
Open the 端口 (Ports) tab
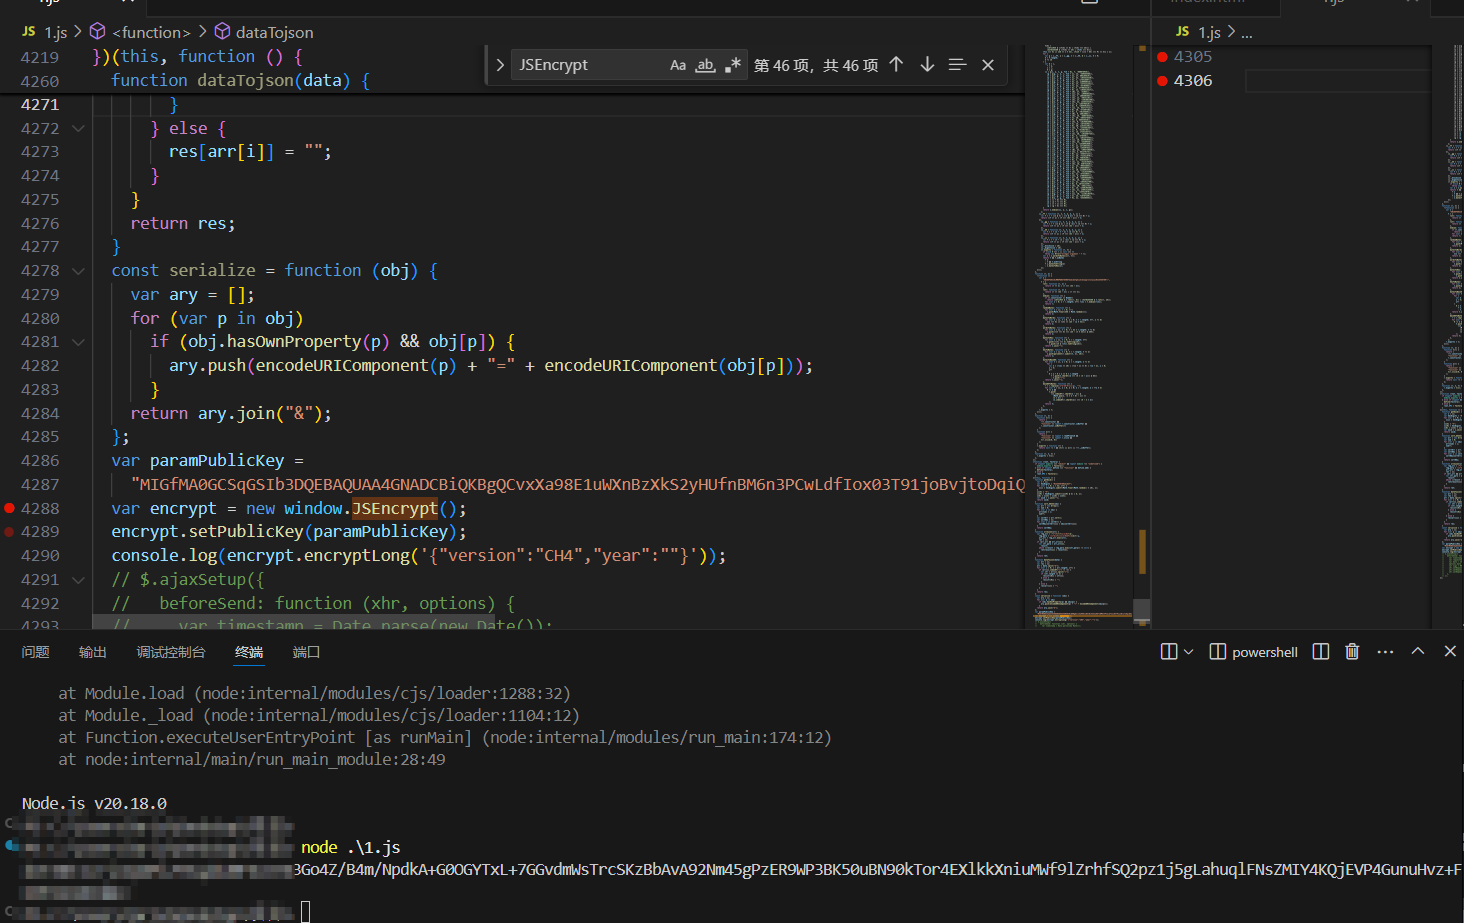[306, 652]
